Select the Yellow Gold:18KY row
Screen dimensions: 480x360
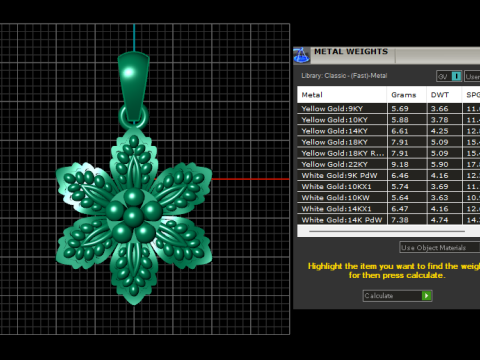pos(389,142)
